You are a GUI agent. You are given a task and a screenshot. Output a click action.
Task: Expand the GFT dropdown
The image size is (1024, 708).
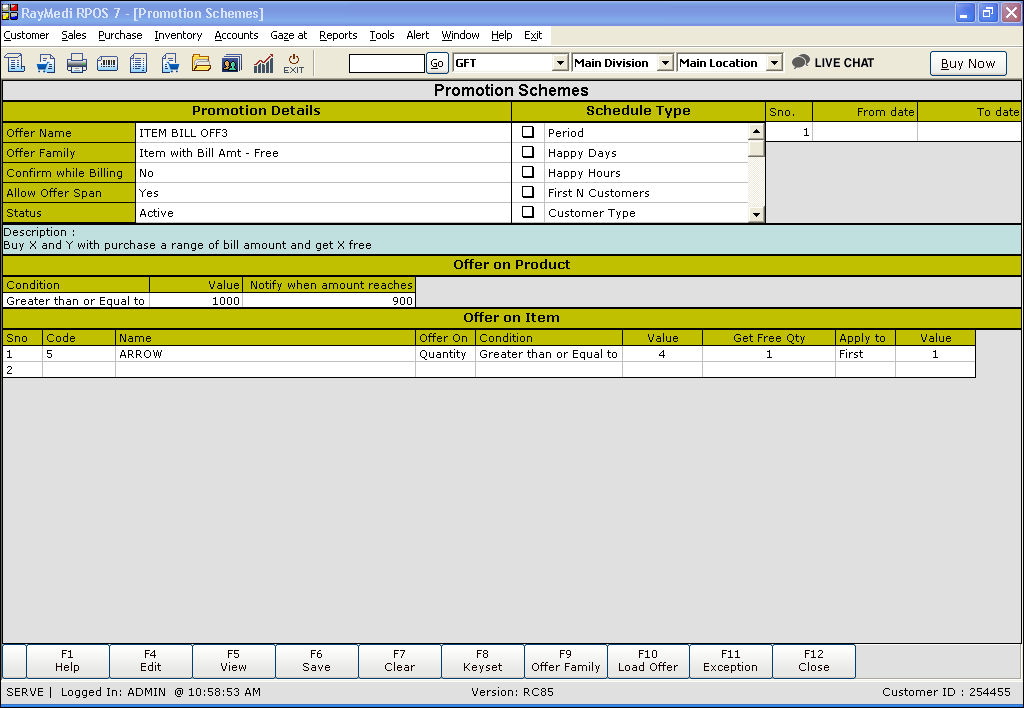(x=560, y=63)
